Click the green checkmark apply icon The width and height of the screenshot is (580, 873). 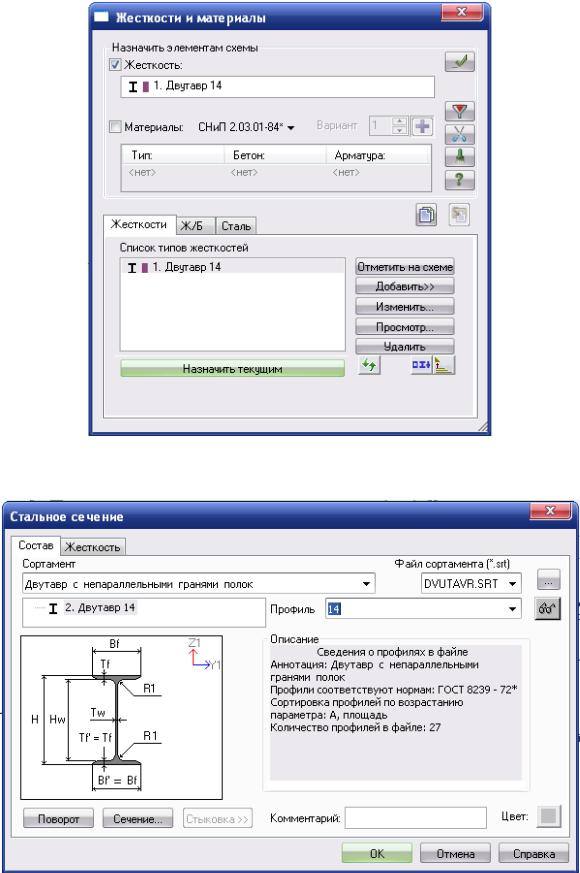[459, 62]
